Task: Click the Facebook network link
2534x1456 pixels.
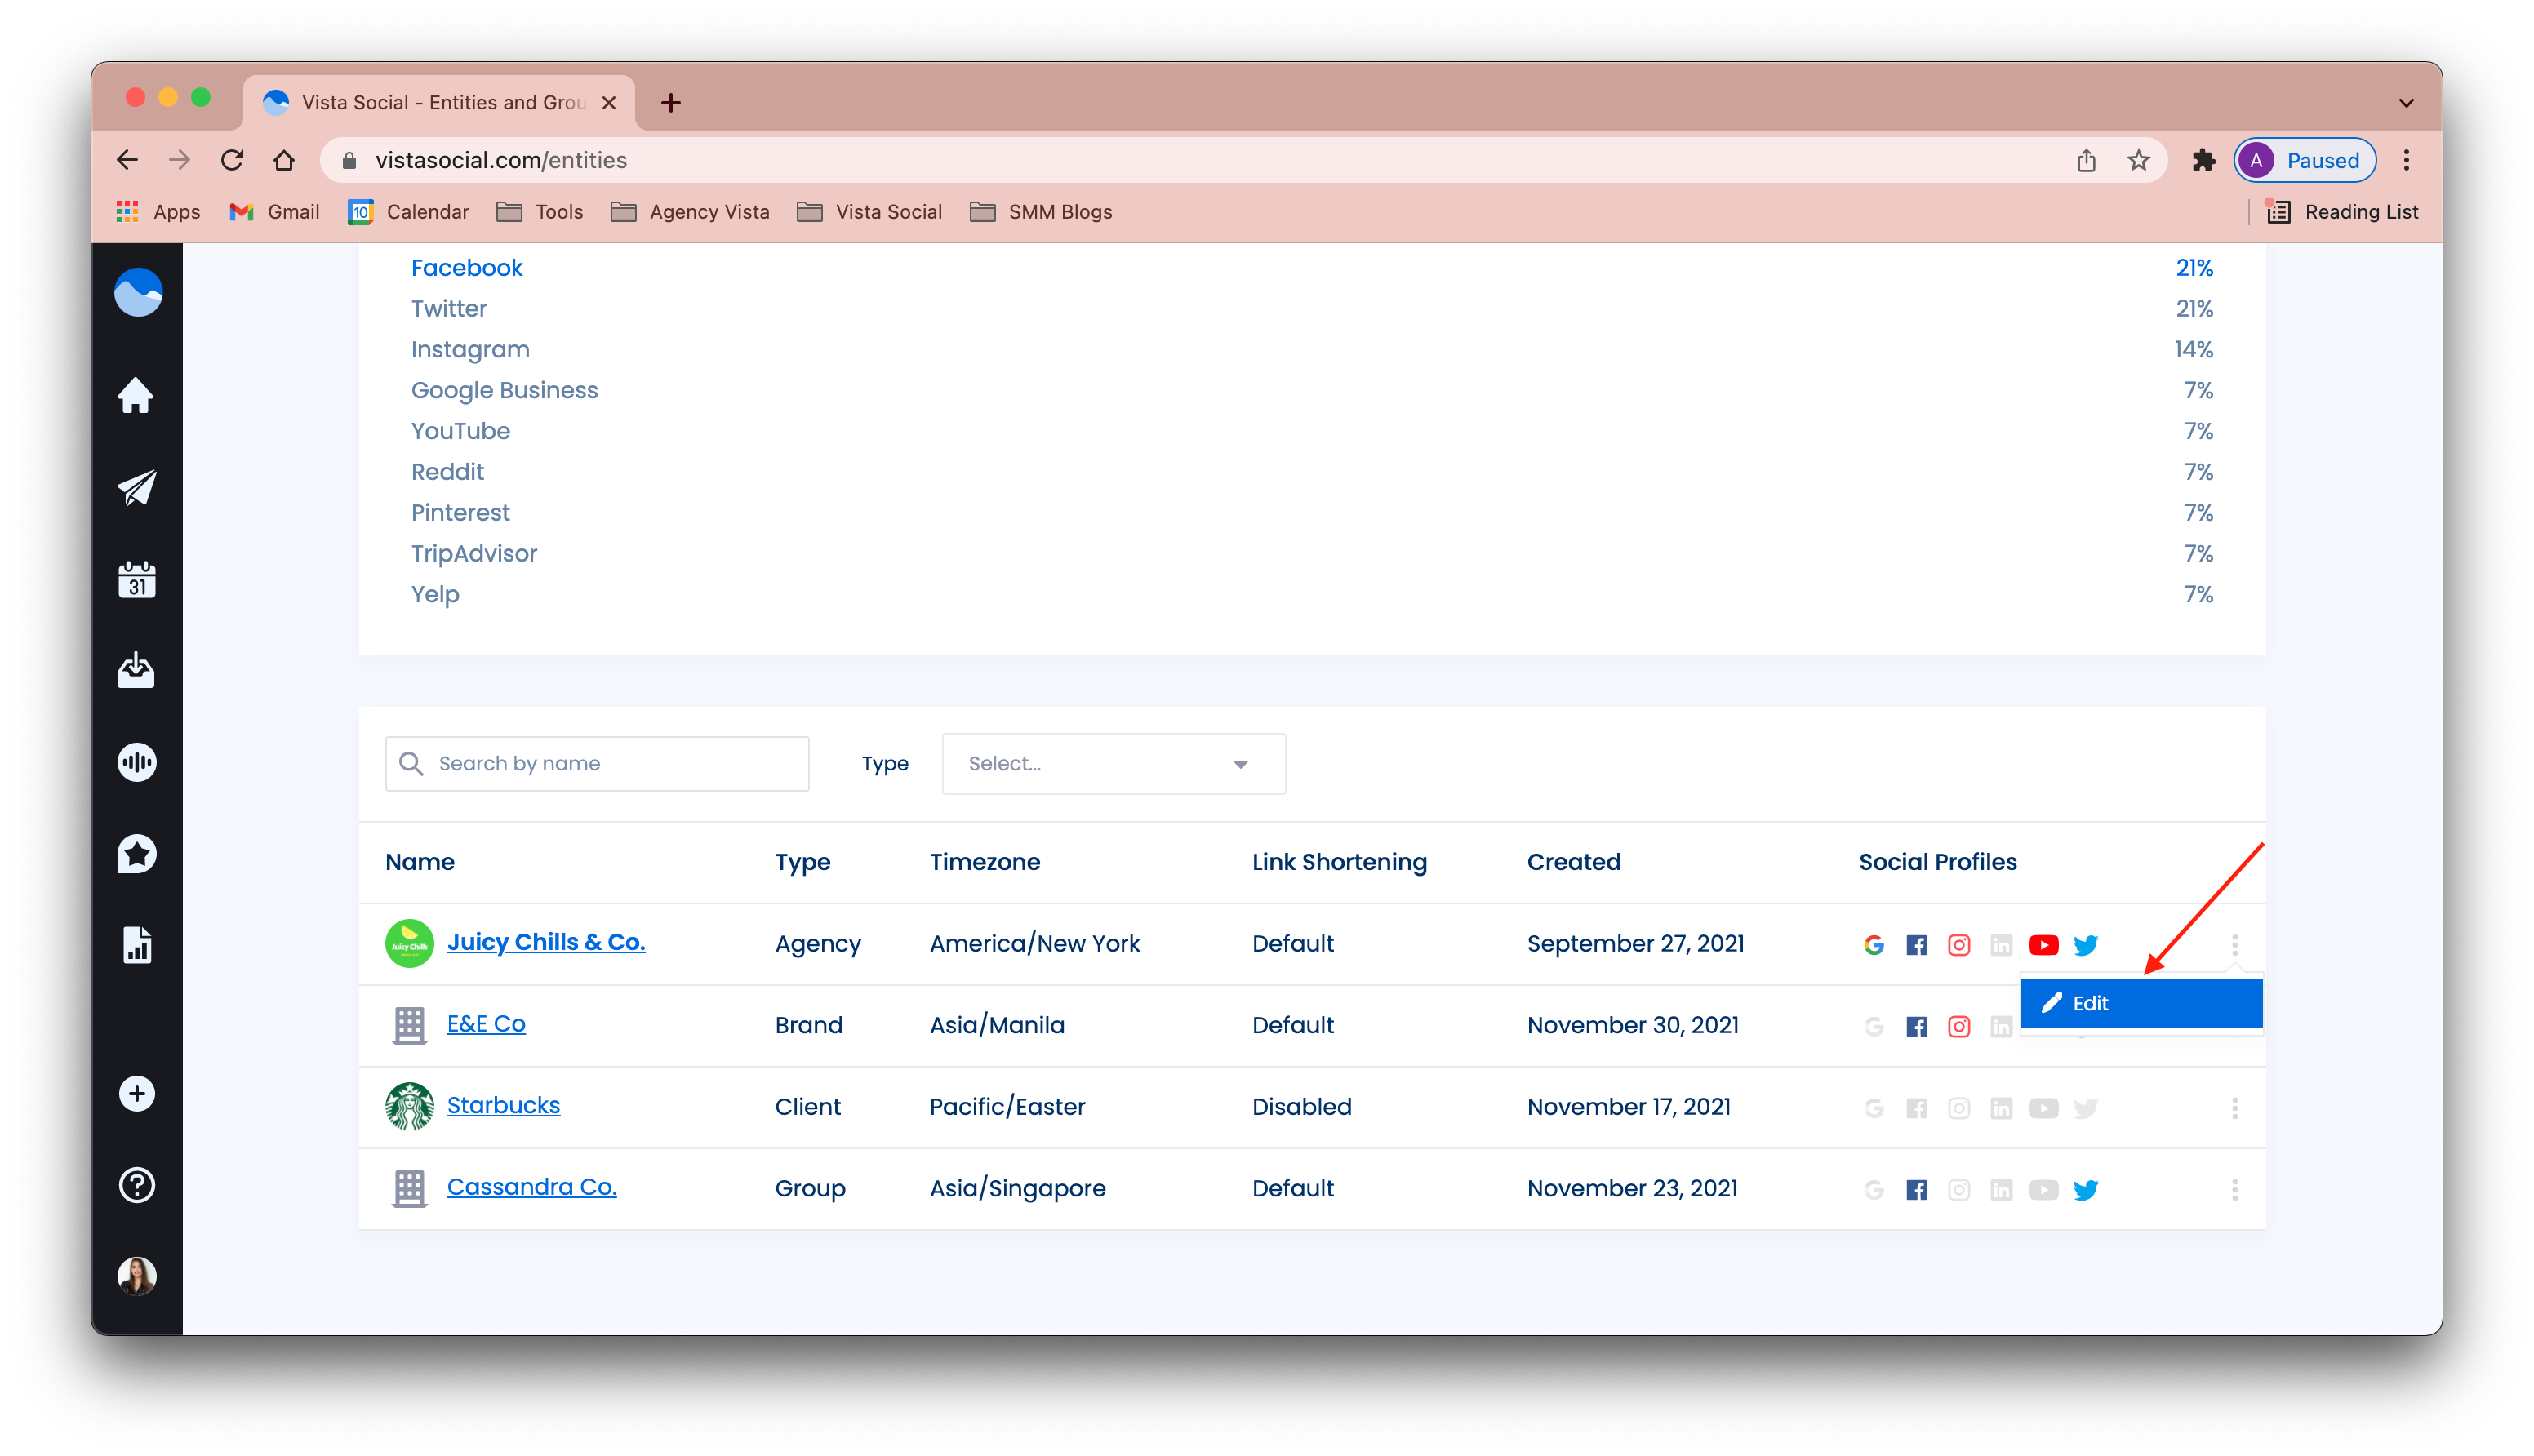Action: pos(467,268)
